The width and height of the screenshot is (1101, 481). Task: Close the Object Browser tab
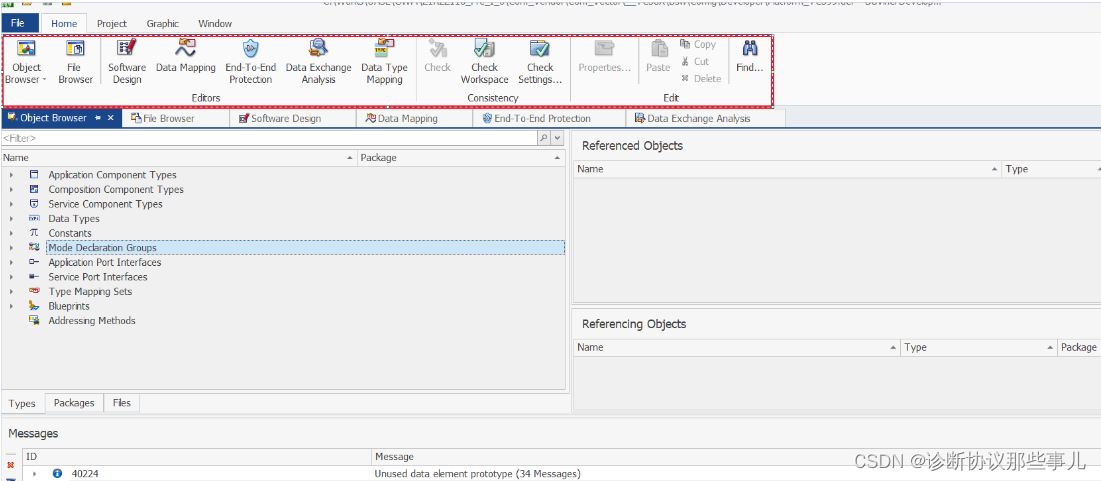(x=110, y=118)
